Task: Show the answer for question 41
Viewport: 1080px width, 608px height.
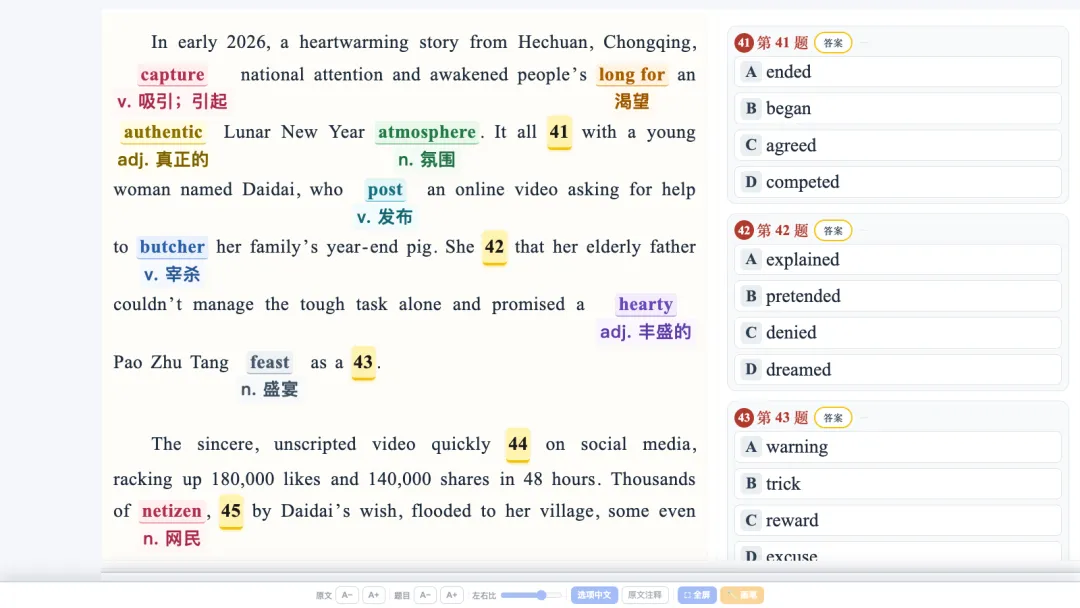Action: [x=833, y=43]
